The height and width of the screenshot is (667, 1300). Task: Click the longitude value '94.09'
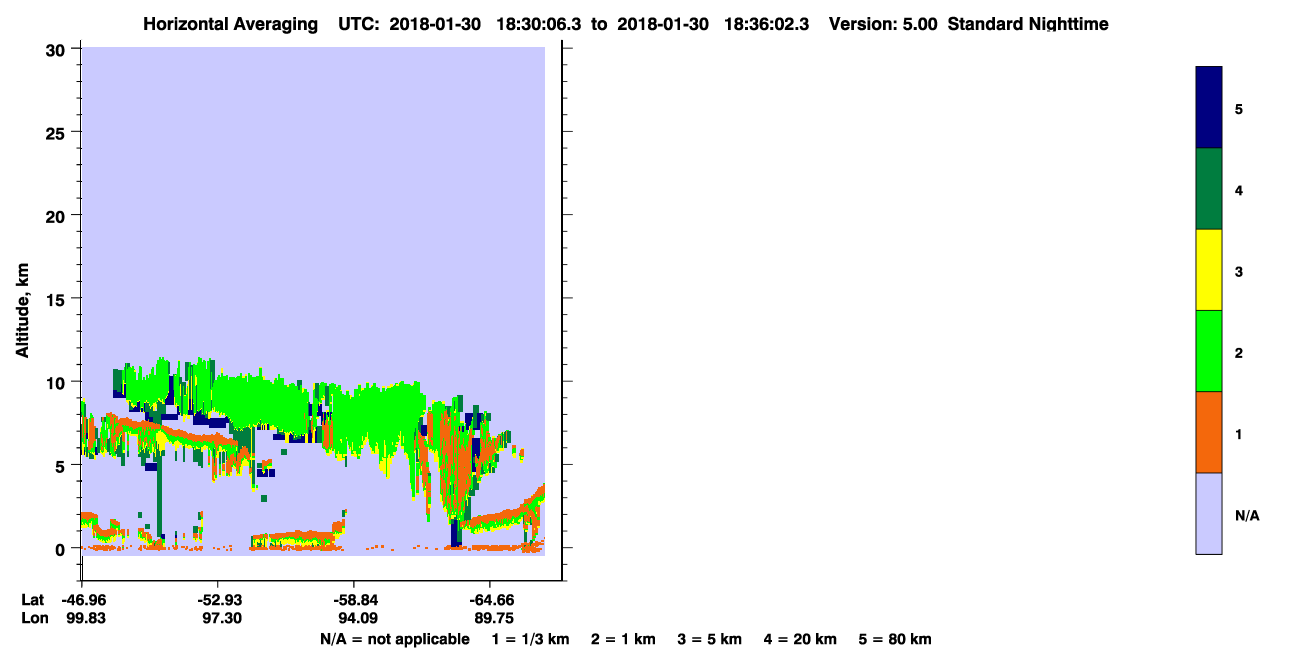pyautogui.click(x=357, y=618)
